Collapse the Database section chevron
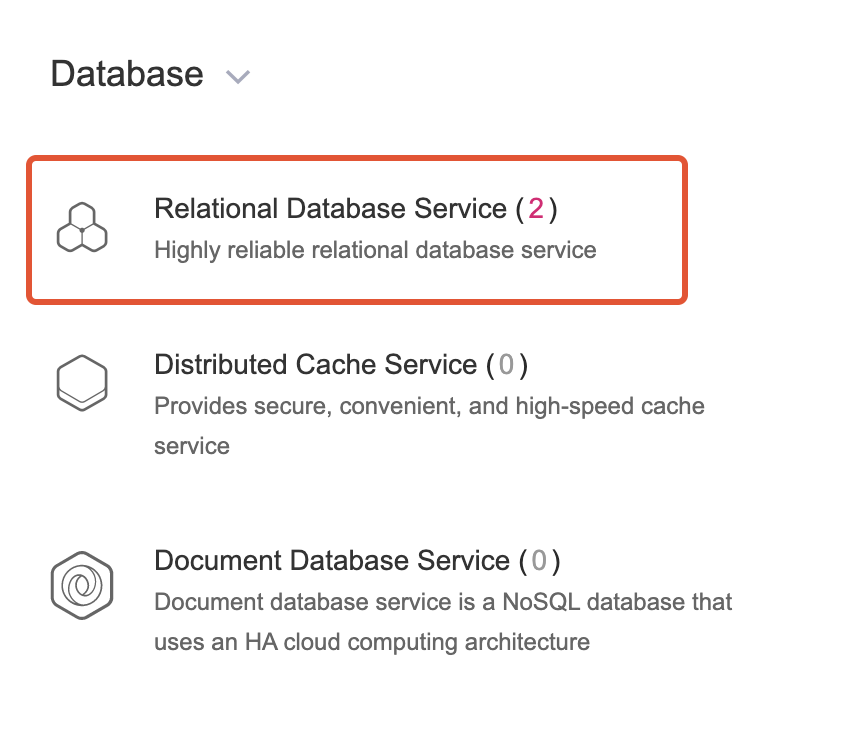Image resolution: width=864 pixels, height=742 pixels. pyautogui.click(x=238, y=77)
